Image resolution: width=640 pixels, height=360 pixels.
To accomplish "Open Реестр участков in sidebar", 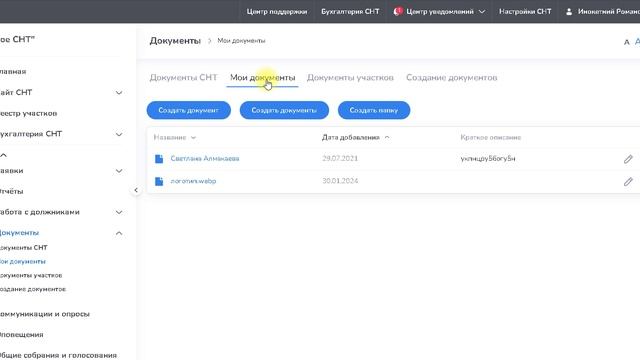I will point(29,113).
